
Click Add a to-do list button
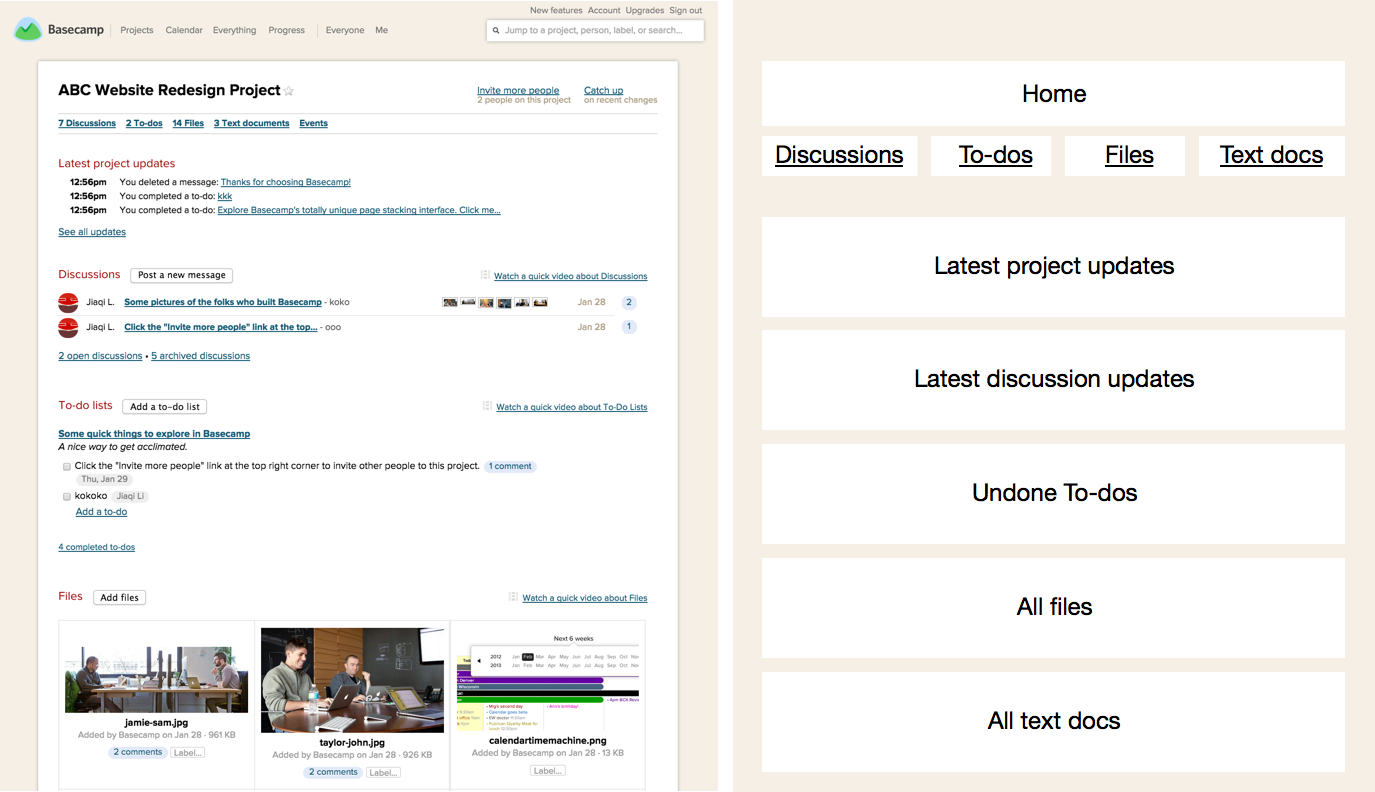pos(165,406)
